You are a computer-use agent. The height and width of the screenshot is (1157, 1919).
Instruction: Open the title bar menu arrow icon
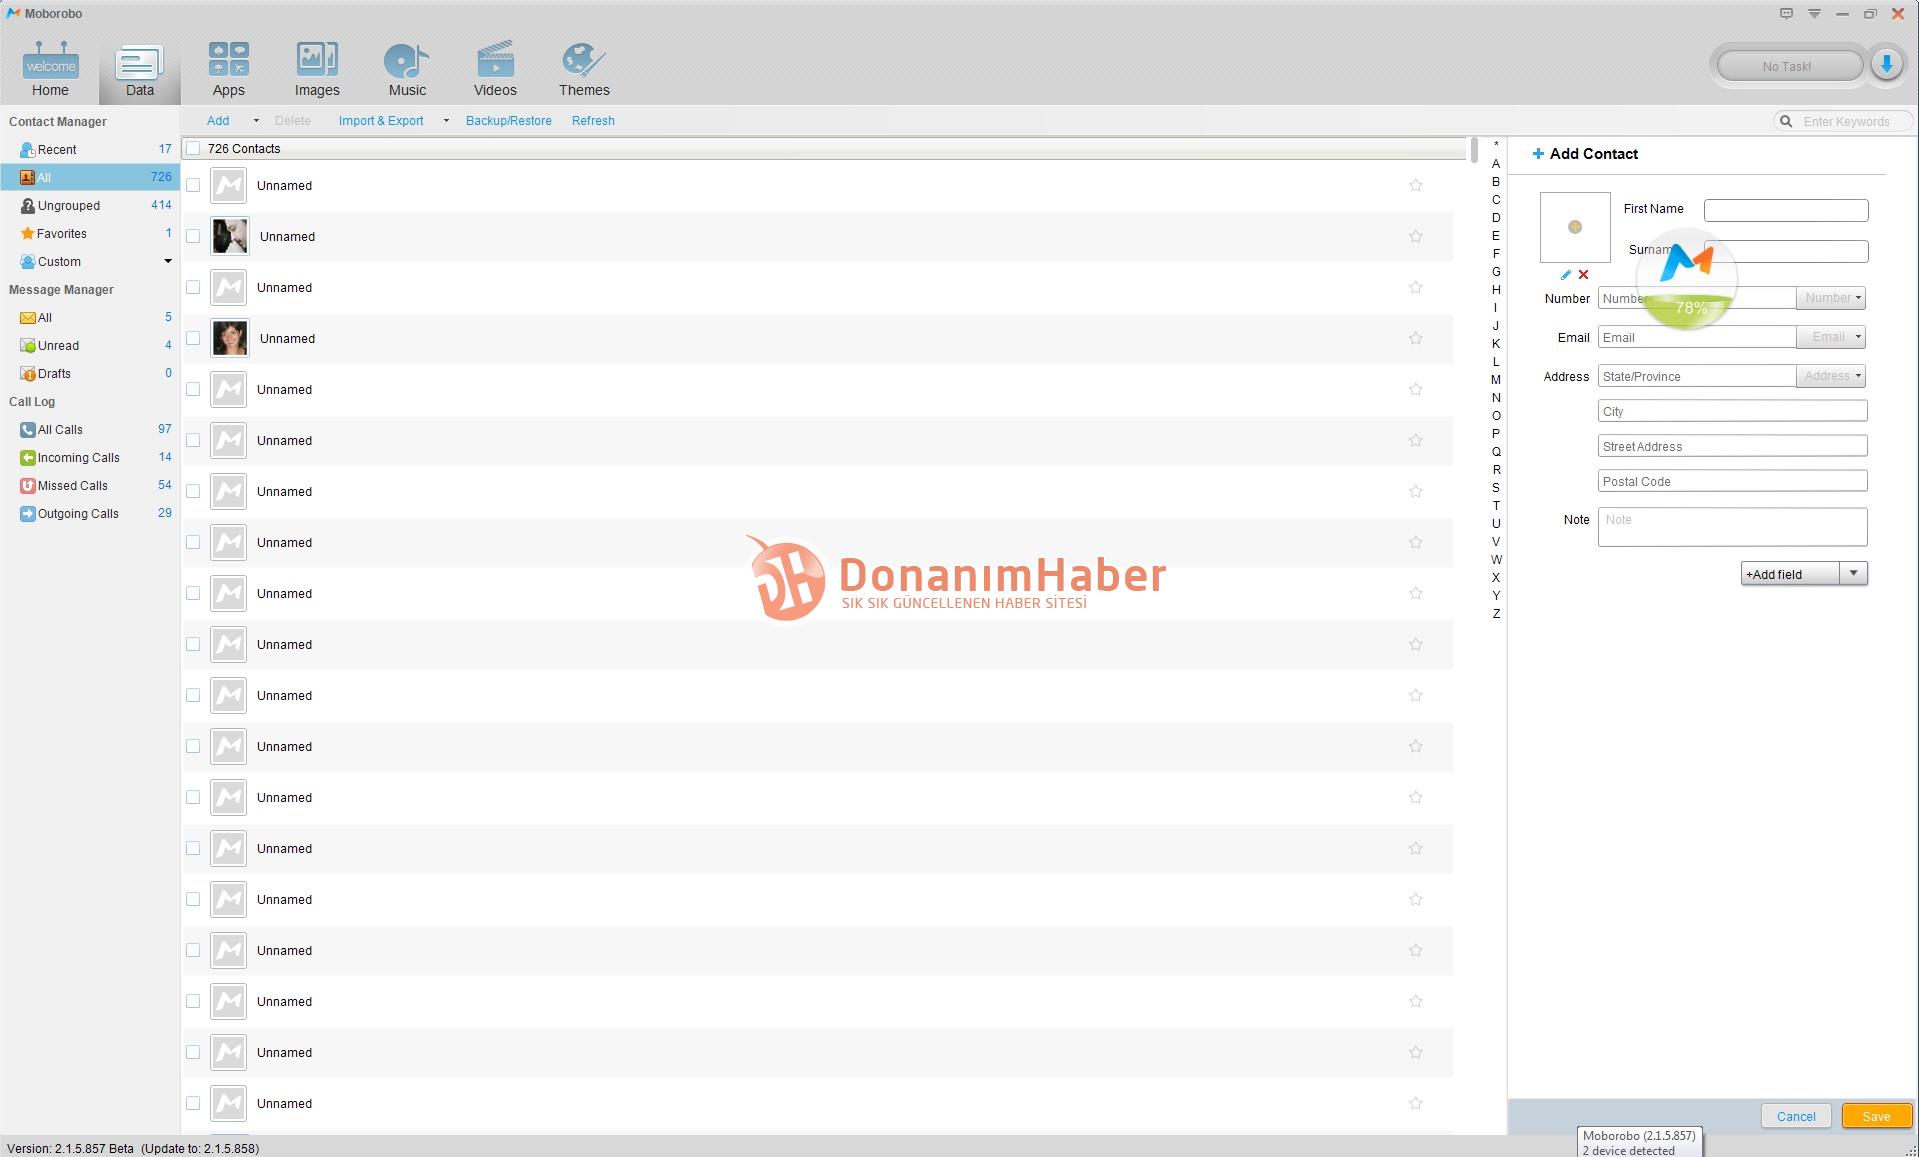click(1814, 13)
